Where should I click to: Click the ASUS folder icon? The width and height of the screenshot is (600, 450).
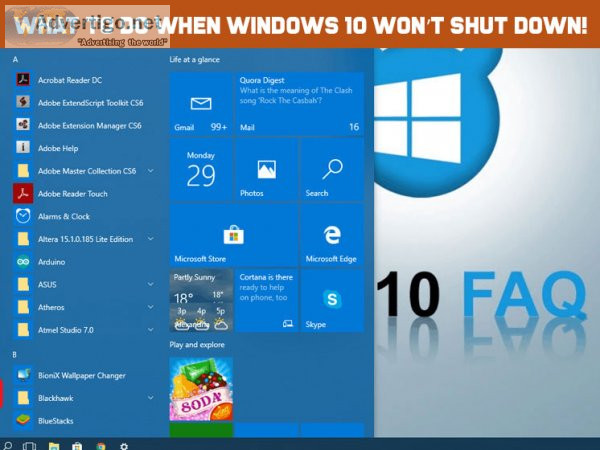(23, 284)
